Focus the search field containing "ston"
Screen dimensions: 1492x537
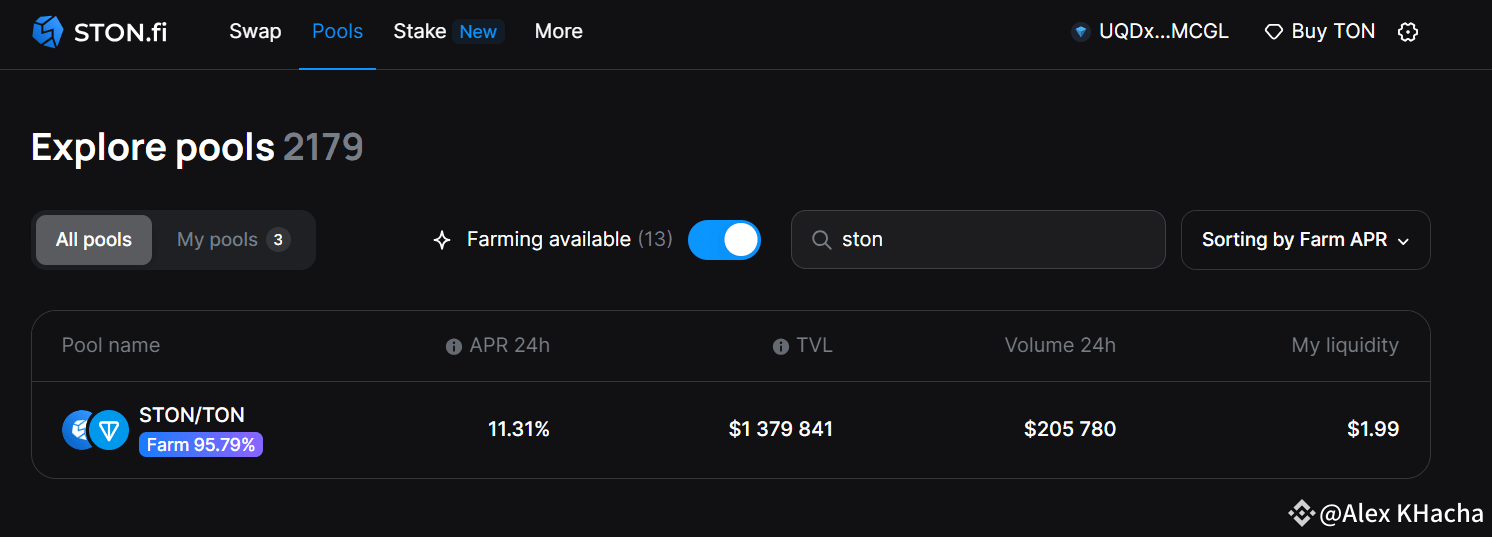coord(990,240)
